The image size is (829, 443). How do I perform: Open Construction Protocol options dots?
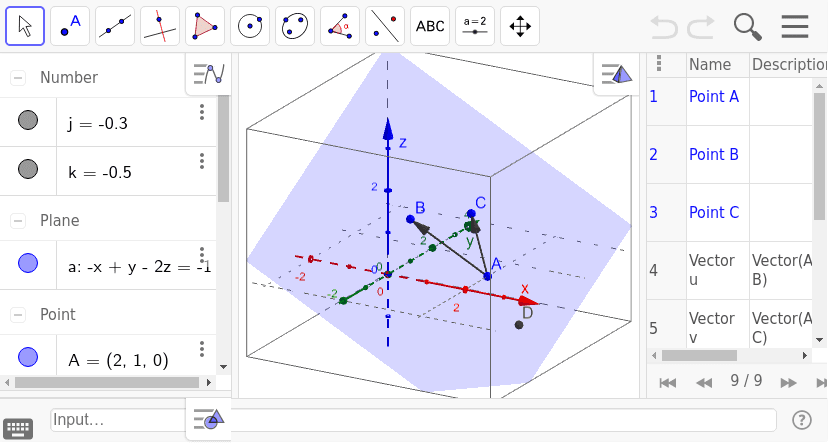pos(659,63)
